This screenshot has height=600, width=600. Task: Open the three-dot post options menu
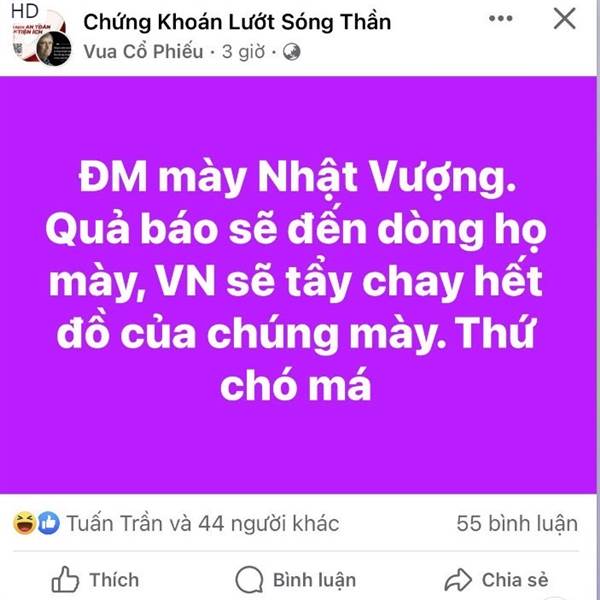point(501,18)
